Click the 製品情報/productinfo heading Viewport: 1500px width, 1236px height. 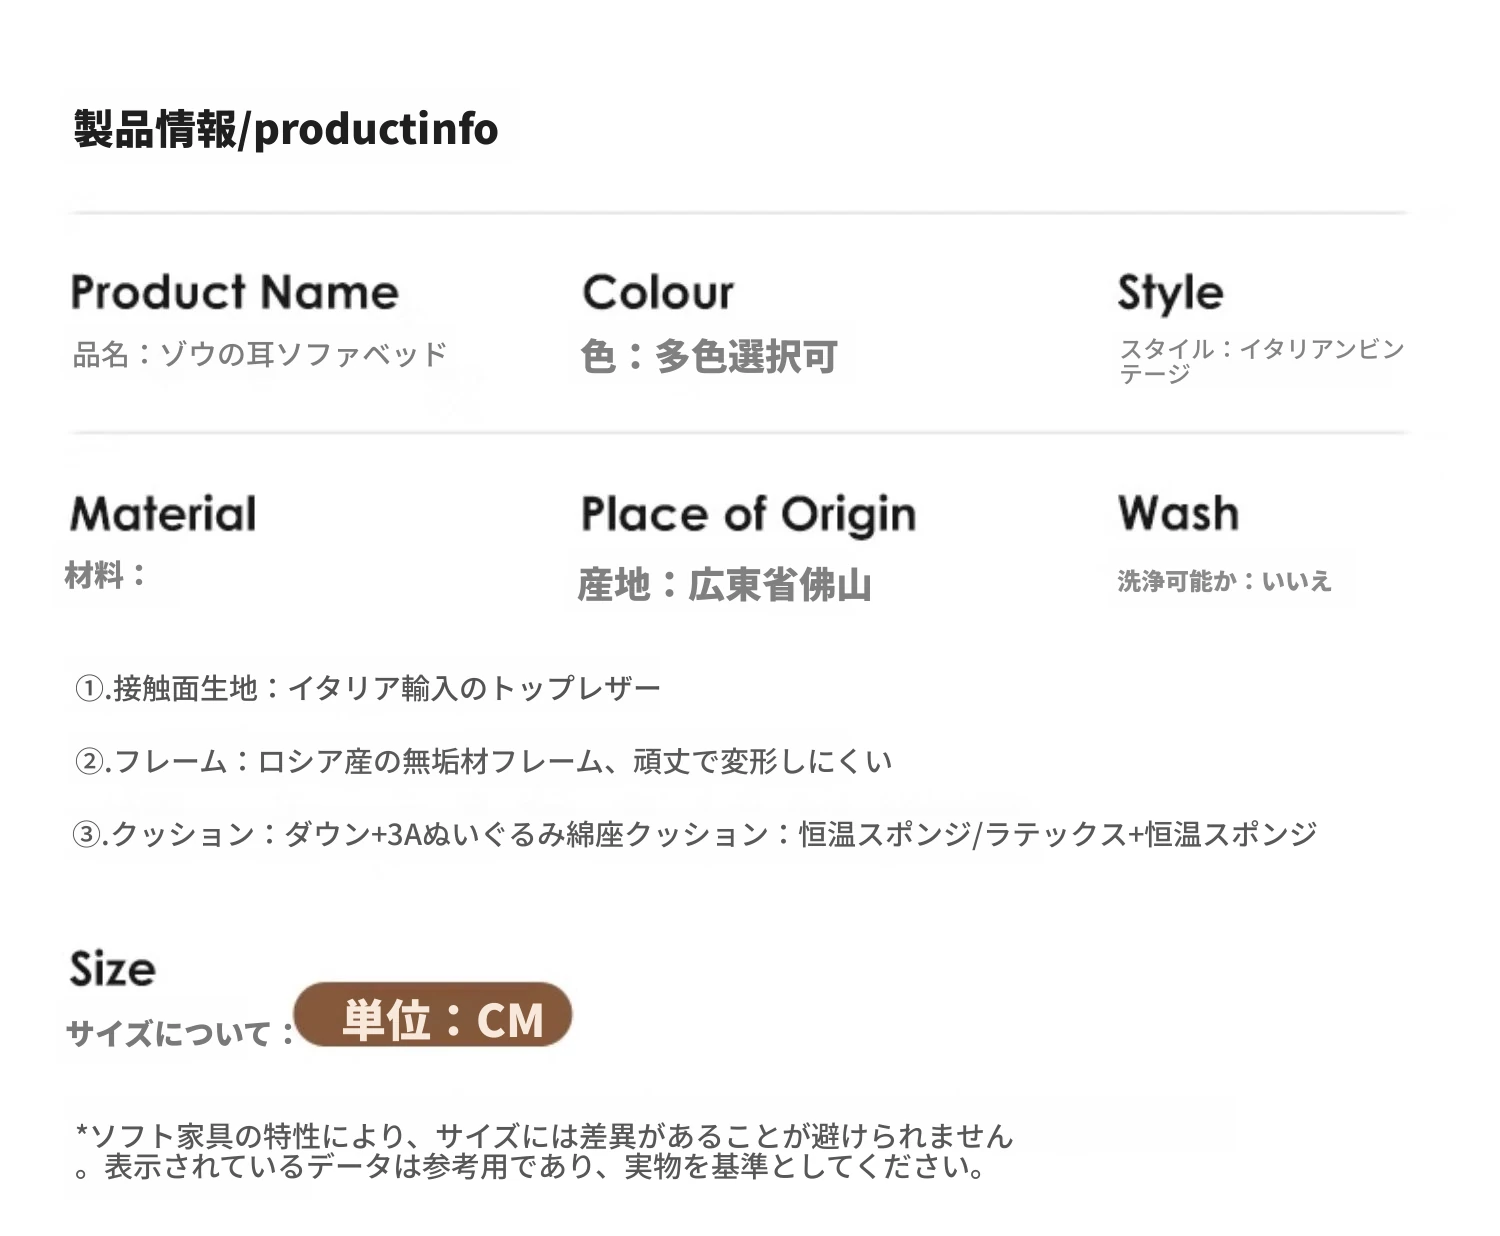[x=286, y=129]
